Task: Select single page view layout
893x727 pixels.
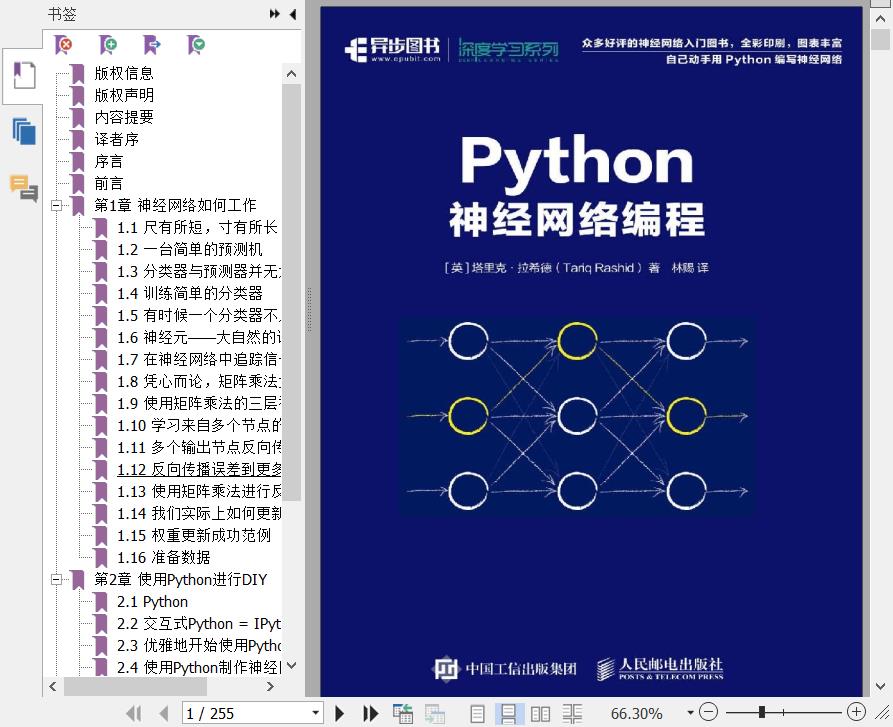Action: [478, 713]
